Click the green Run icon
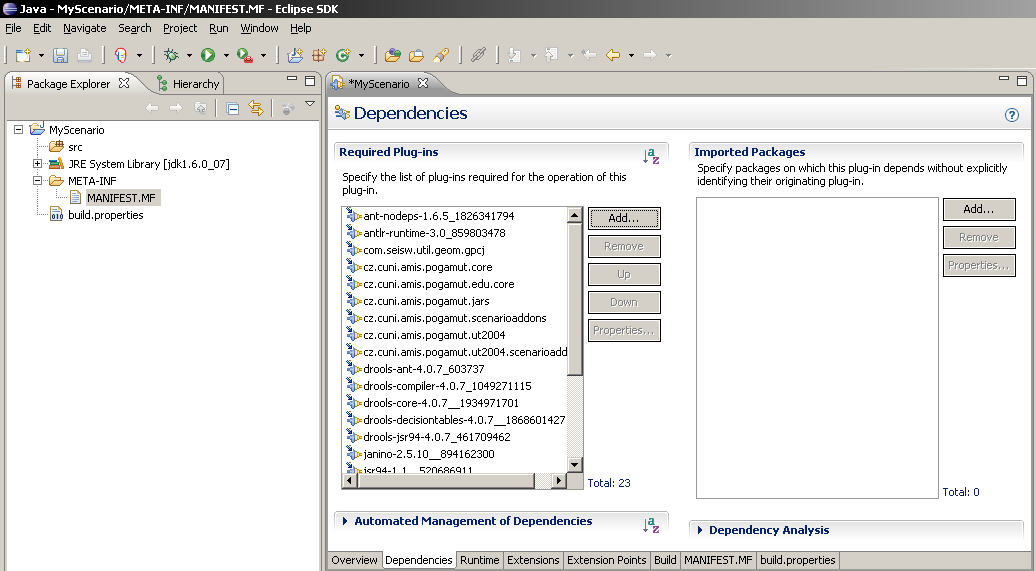 click(208, 56)
